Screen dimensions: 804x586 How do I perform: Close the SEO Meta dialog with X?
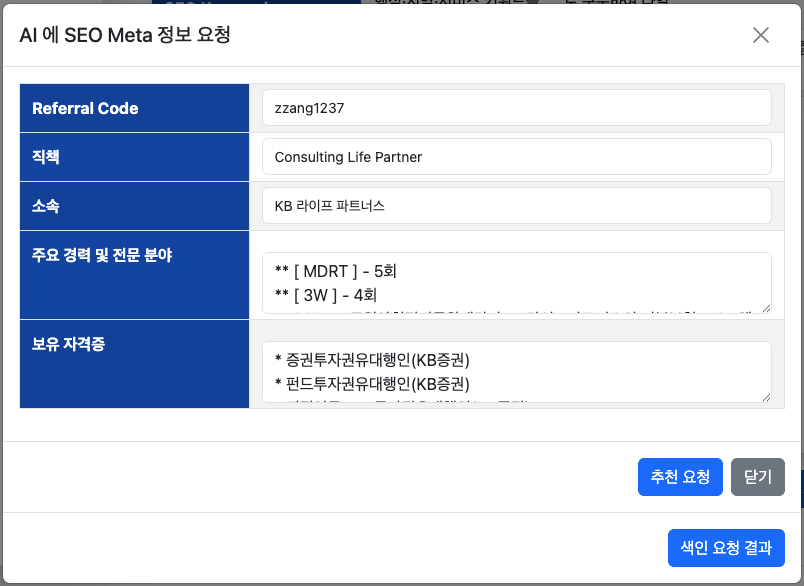coord(761,36)
